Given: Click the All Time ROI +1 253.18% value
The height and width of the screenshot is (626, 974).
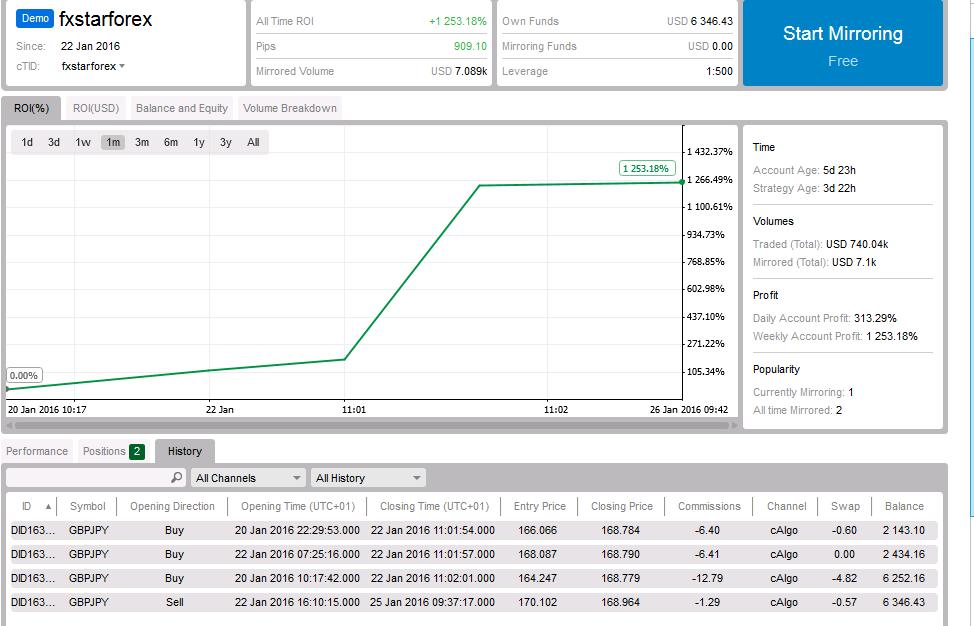Looking at the screenshot, I should [x=458, y=21].
